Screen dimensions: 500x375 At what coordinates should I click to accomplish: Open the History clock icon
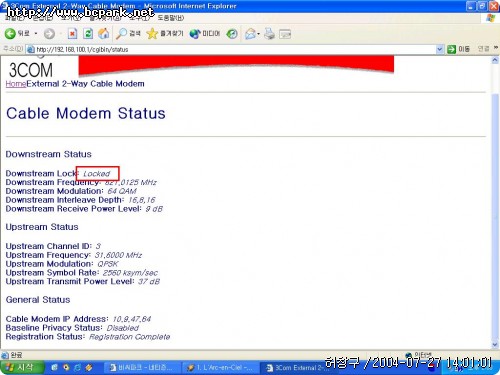pyautogui.click(x=232, y=33)
